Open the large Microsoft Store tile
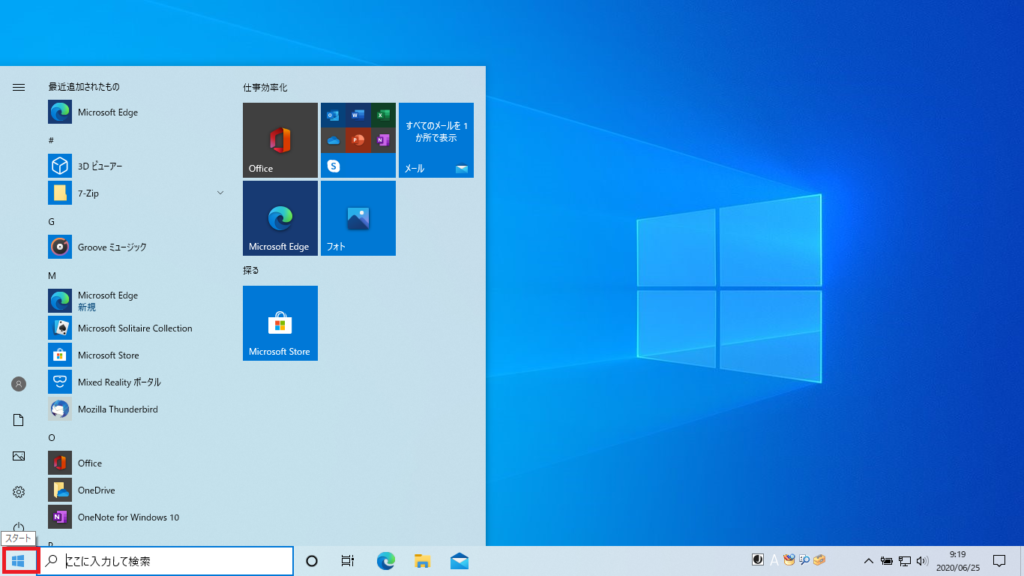This screenshot has width=1024, height=576. [280, 323]
